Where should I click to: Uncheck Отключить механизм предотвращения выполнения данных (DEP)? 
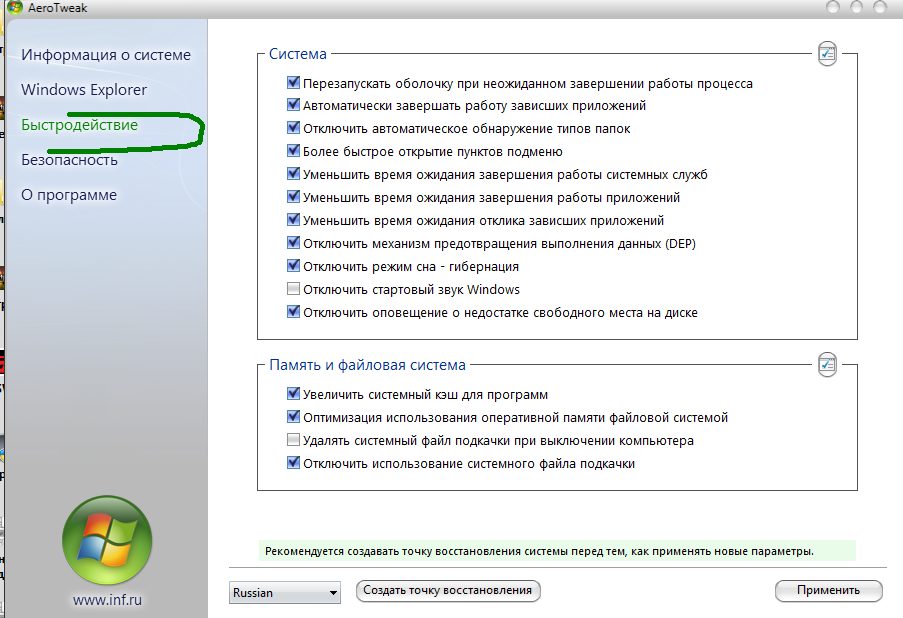(293, 242)
